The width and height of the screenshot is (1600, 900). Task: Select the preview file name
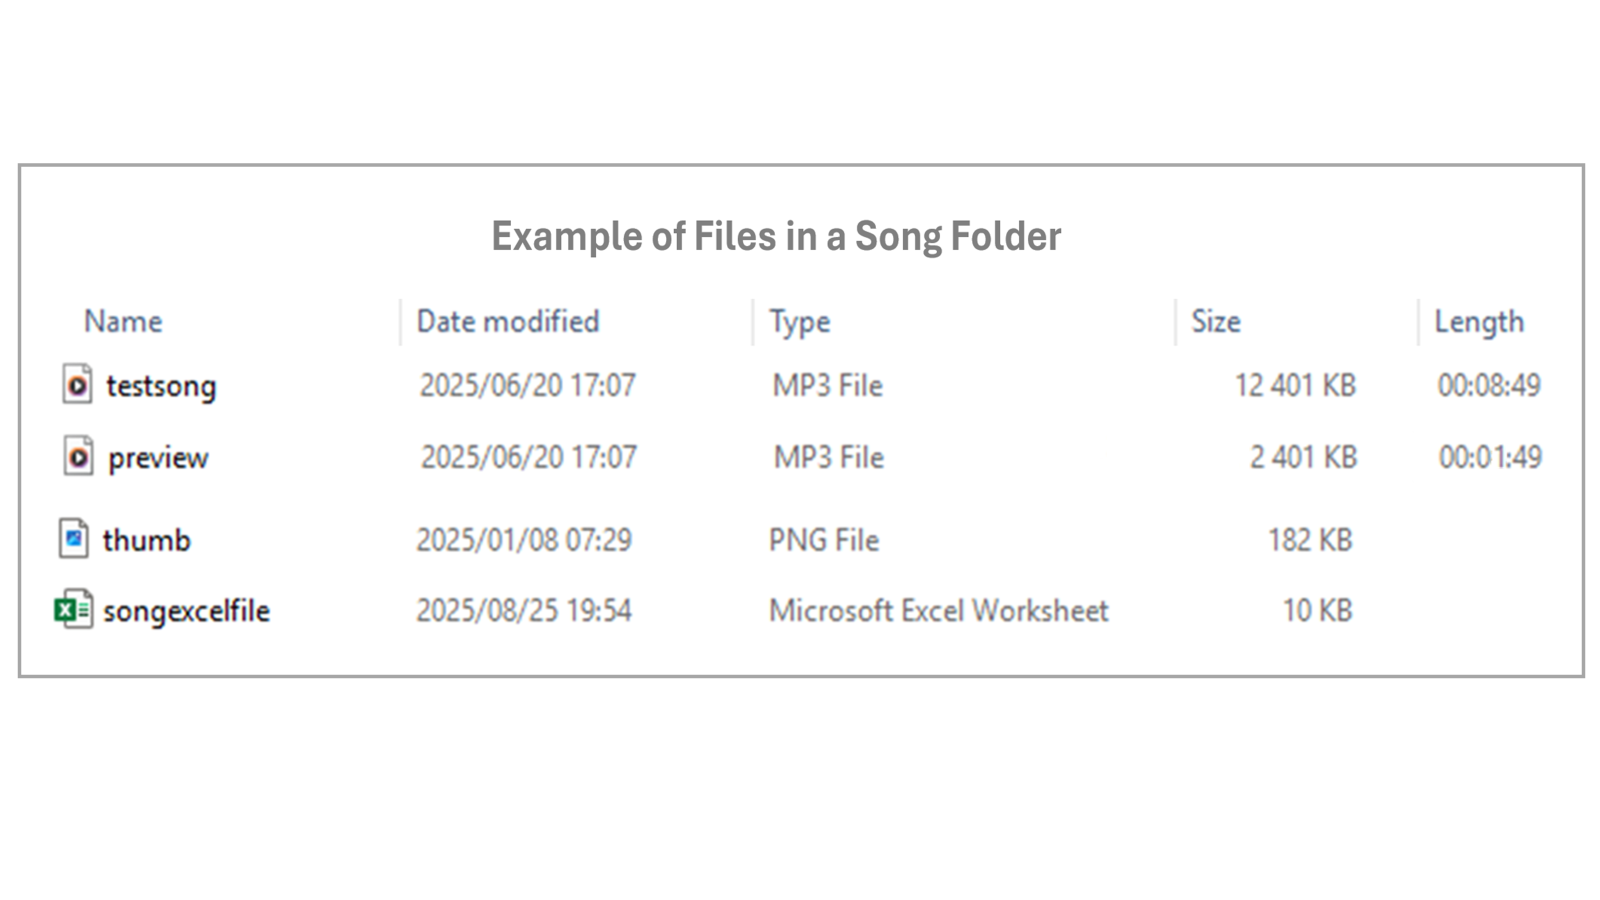pos(158,458)
